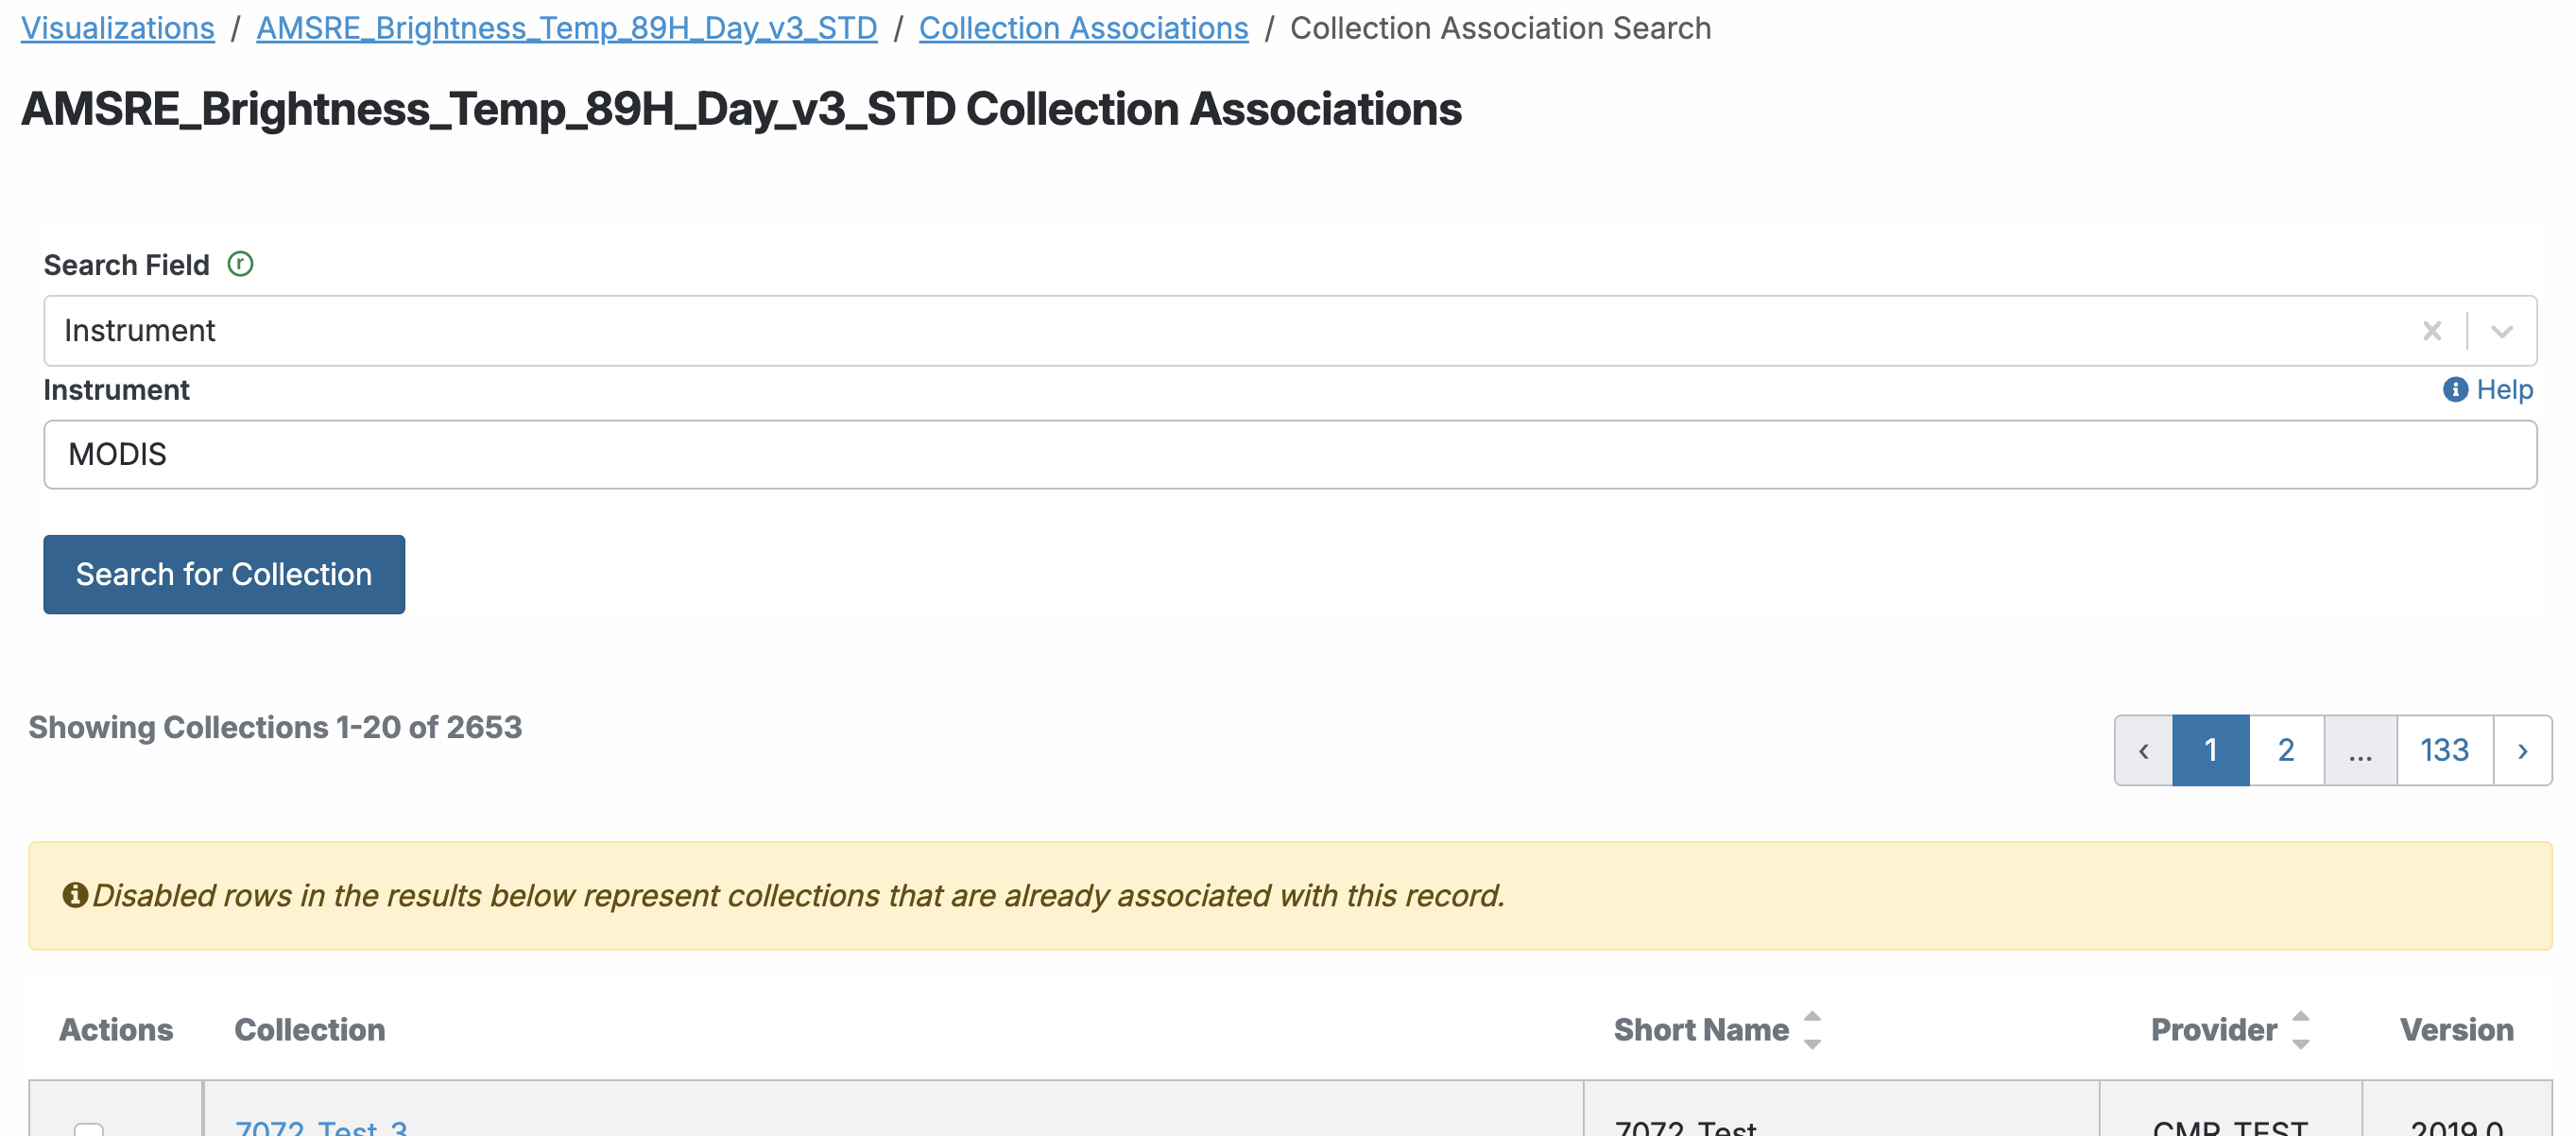
Task: Sort Provider column using sort arrows
Action: tap(2300, 1029)
